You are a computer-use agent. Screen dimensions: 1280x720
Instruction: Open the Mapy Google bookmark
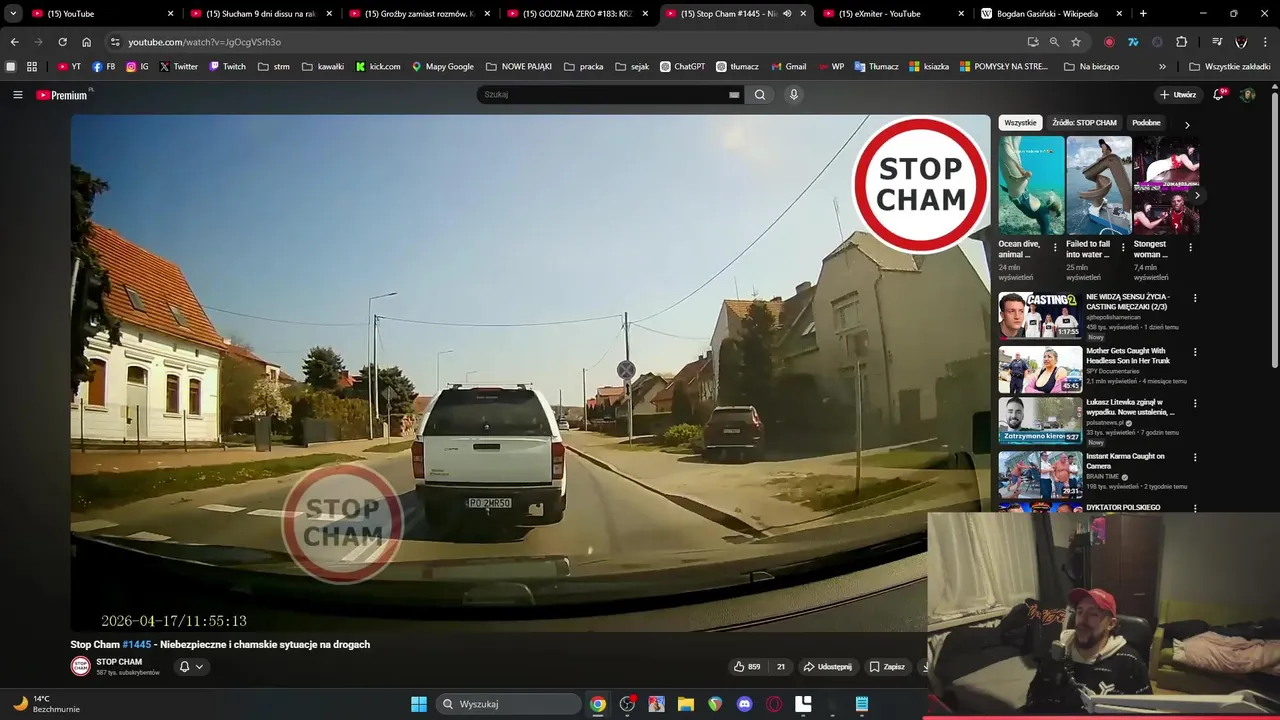click(442, 67)
